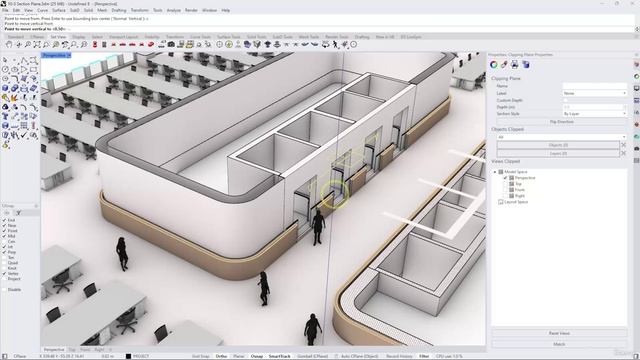The image size is (640, 360).
Task: Check the Top view in Views Clipped
Action: tap(506, 184)
